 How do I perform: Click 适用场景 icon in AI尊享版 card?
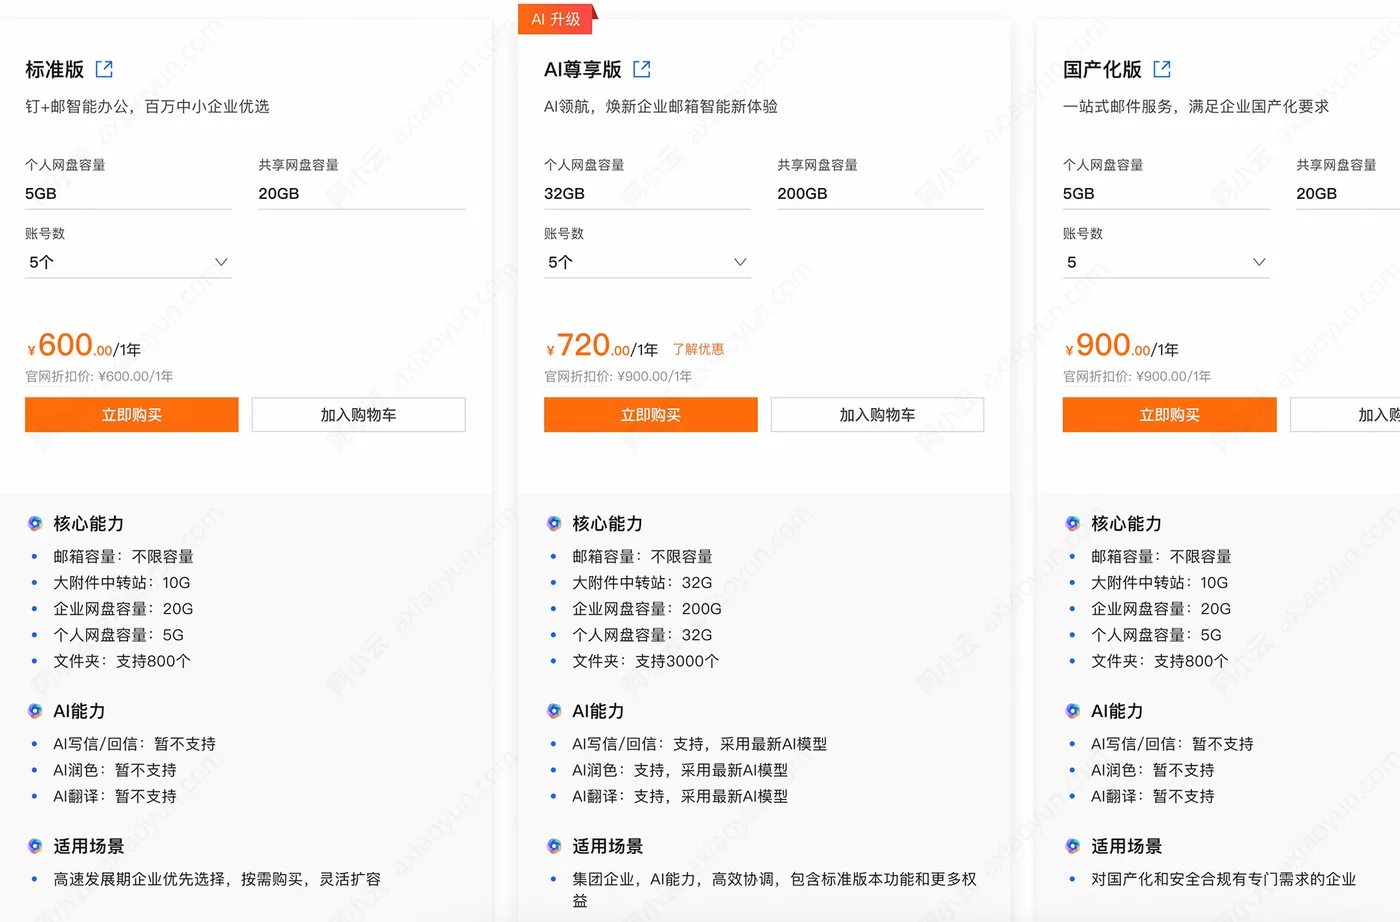(554, 846)
